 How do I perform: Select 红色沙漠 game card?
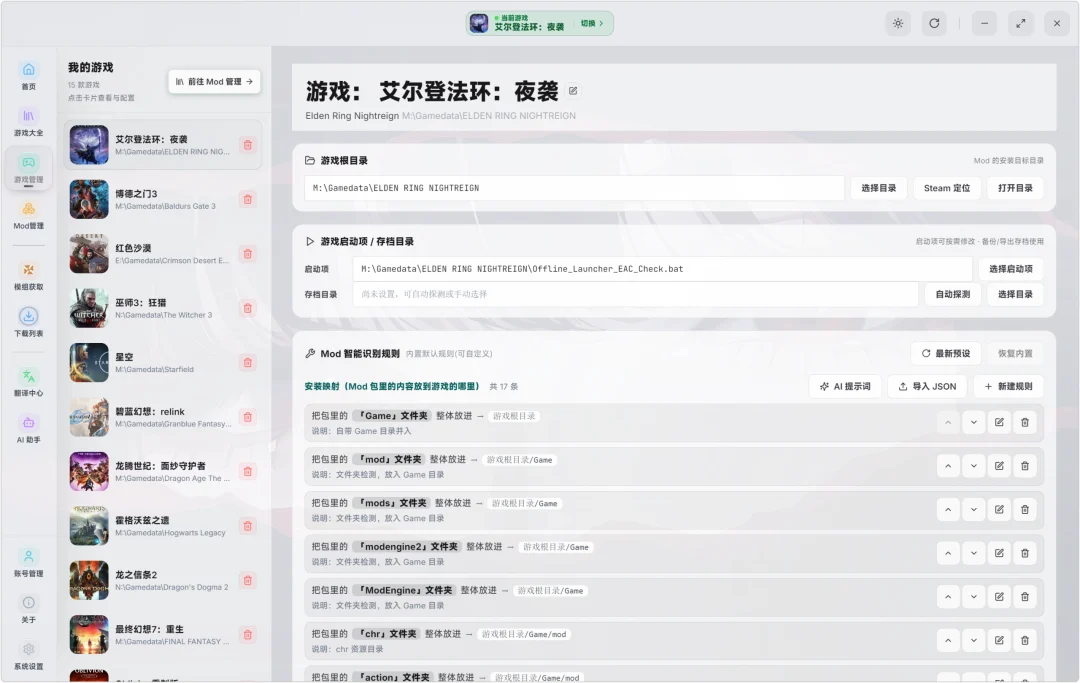(163, 253)
